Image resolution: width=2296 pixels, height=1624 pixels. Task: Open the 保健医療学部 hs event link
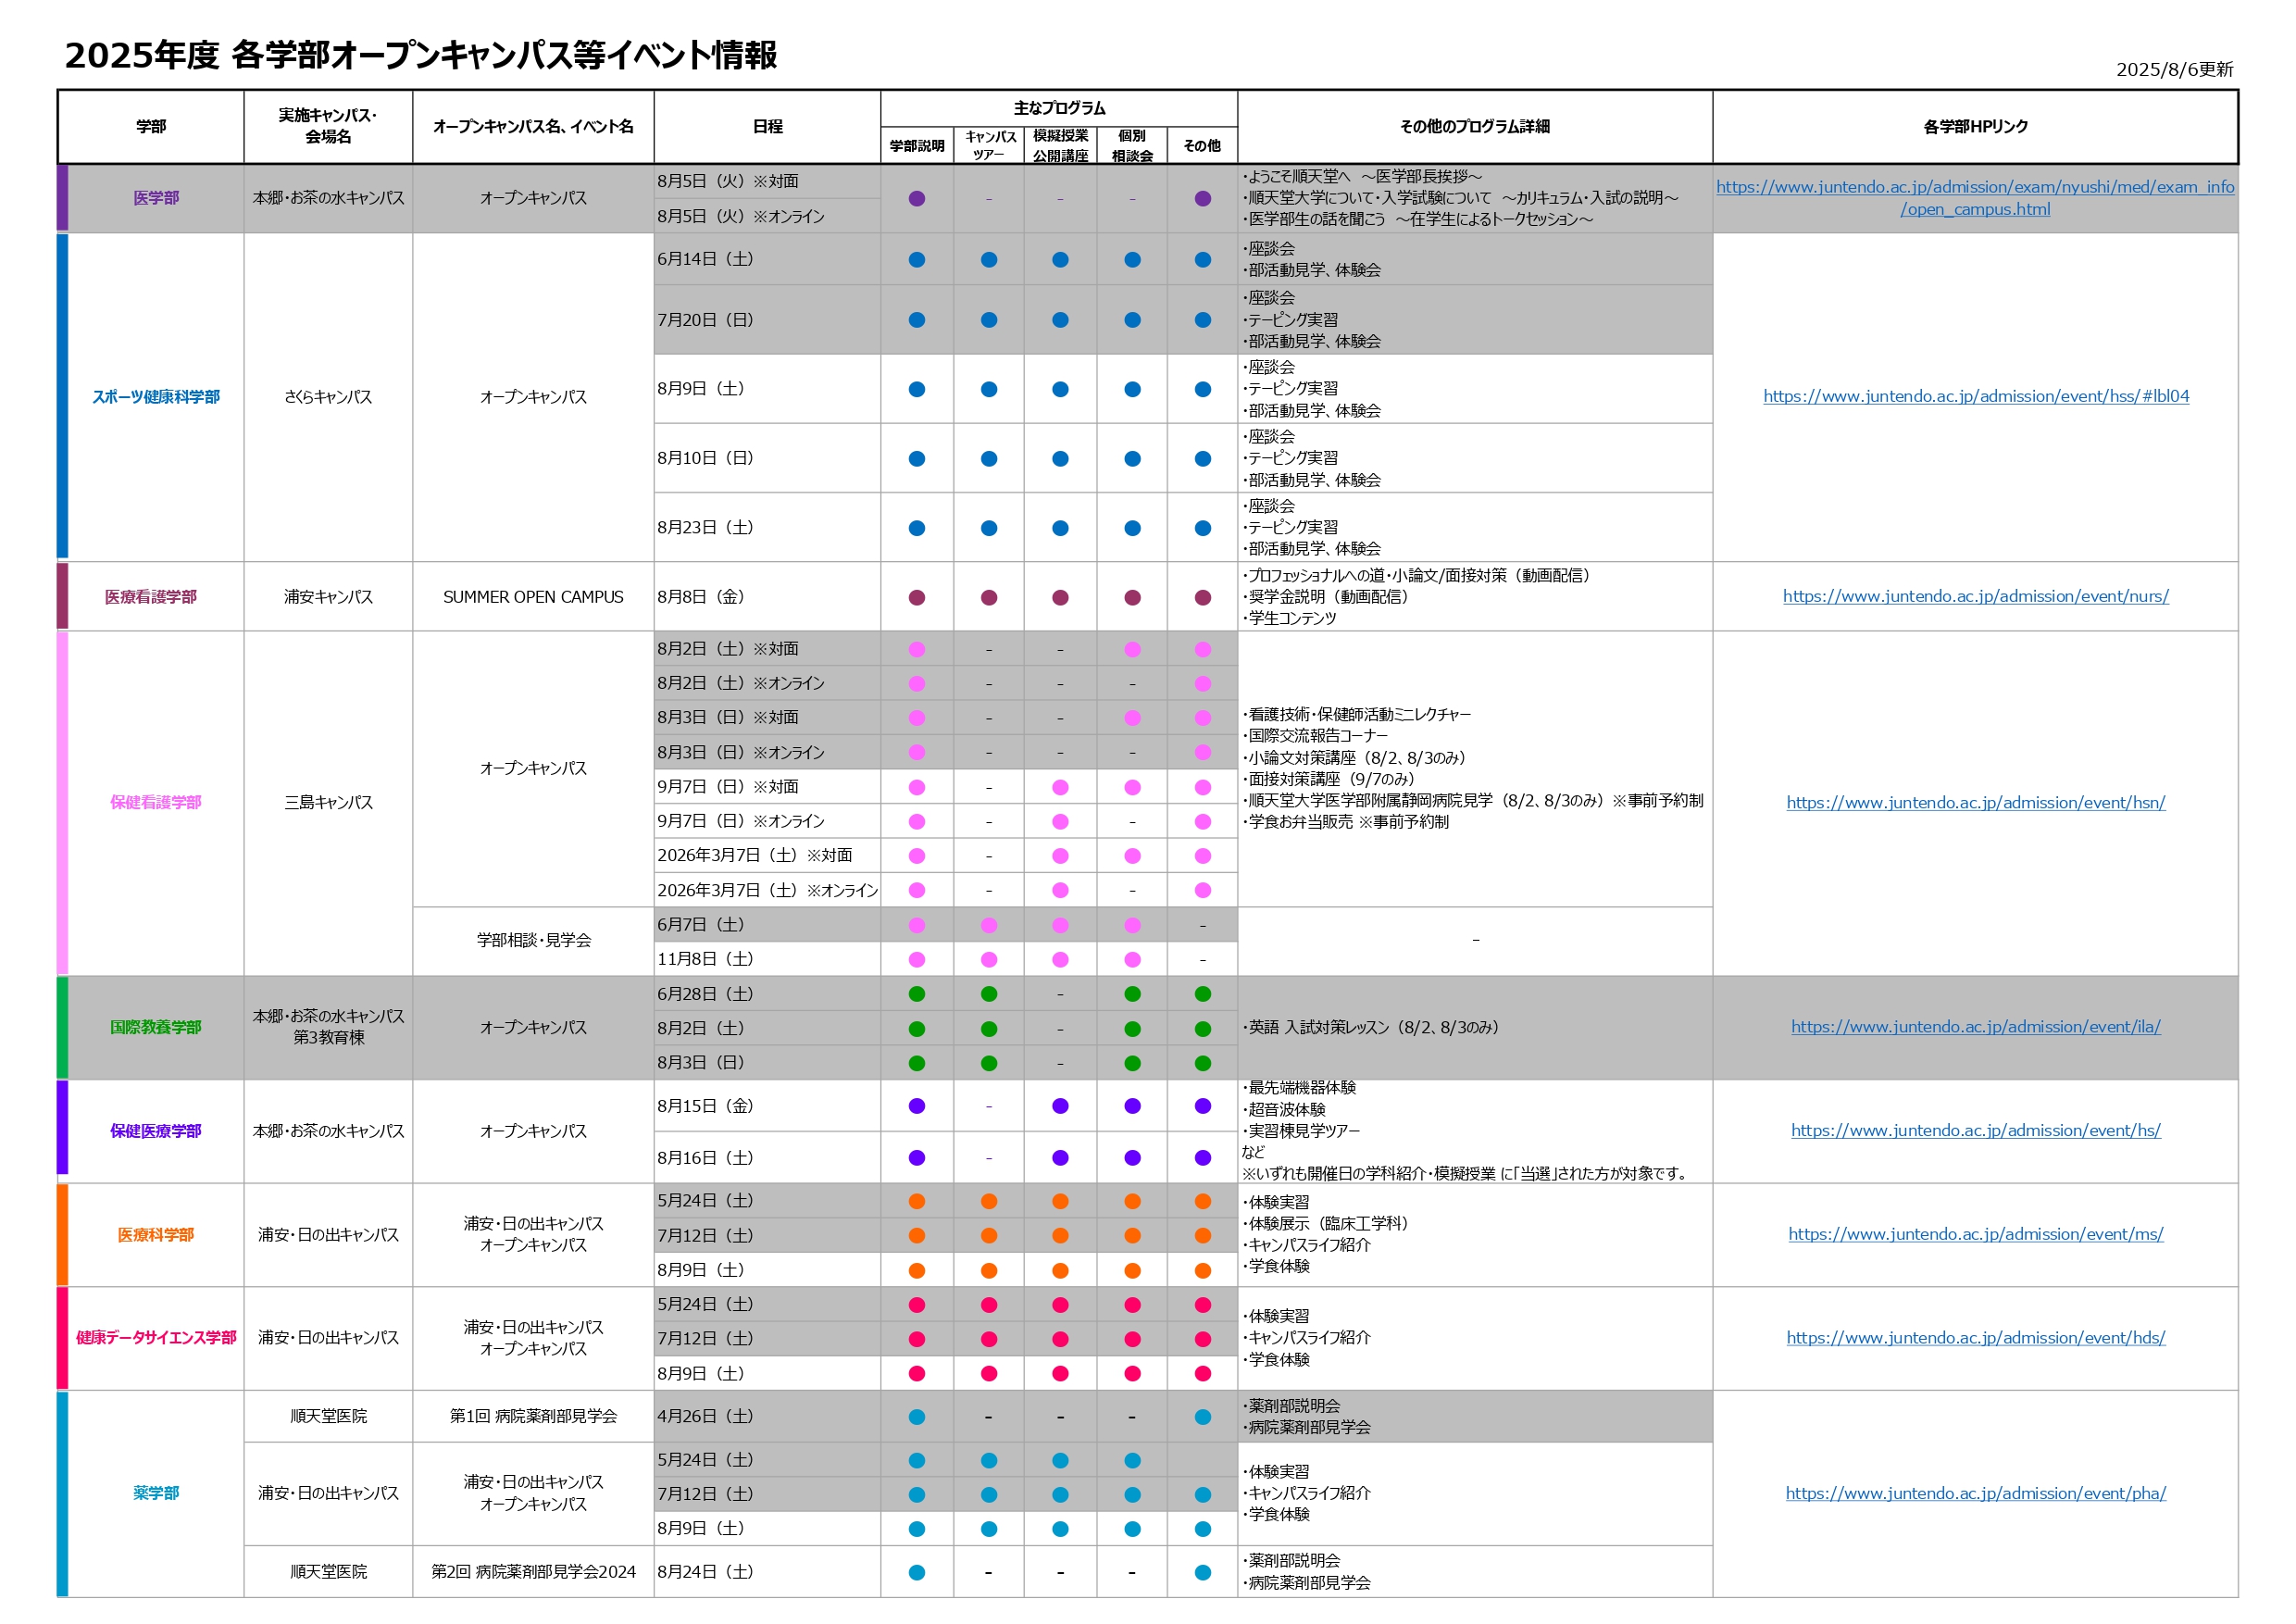click(1975, 1130)
